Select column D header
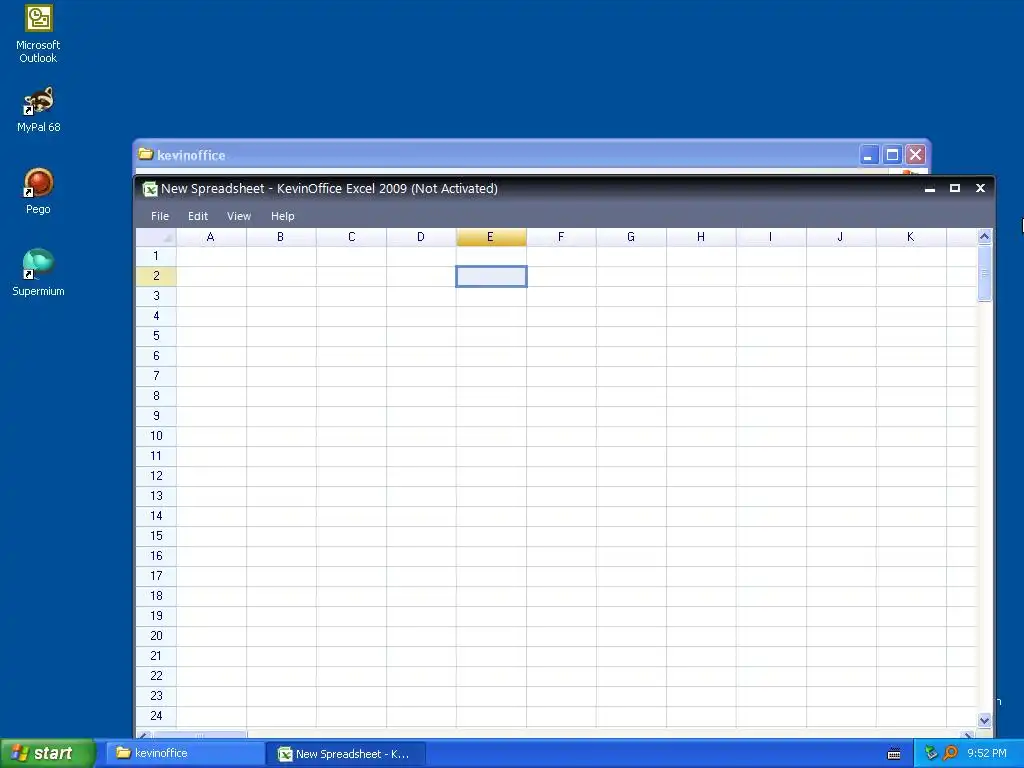This screenshot has width=1024, height=768. pyautogui.click(x=421, y=237)
